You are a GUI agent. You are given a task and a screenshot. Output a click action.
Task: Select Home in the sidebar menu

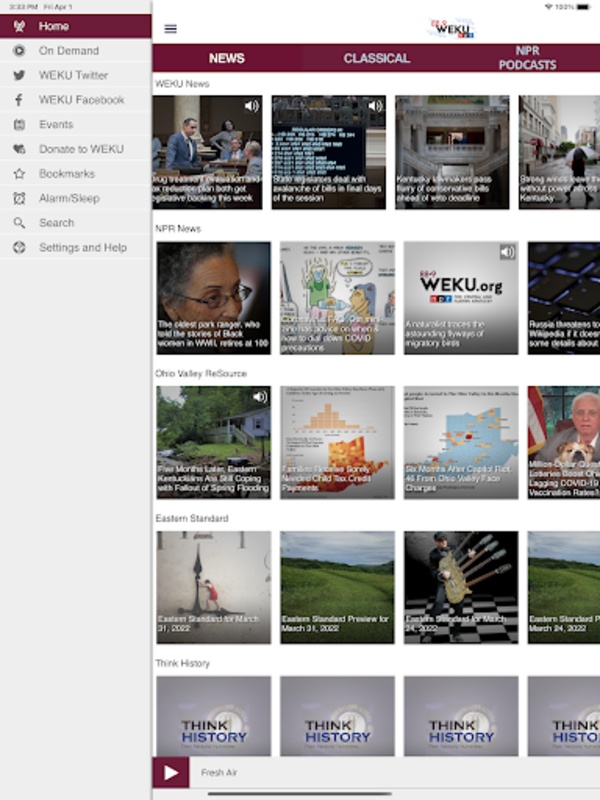click(76, 26)
